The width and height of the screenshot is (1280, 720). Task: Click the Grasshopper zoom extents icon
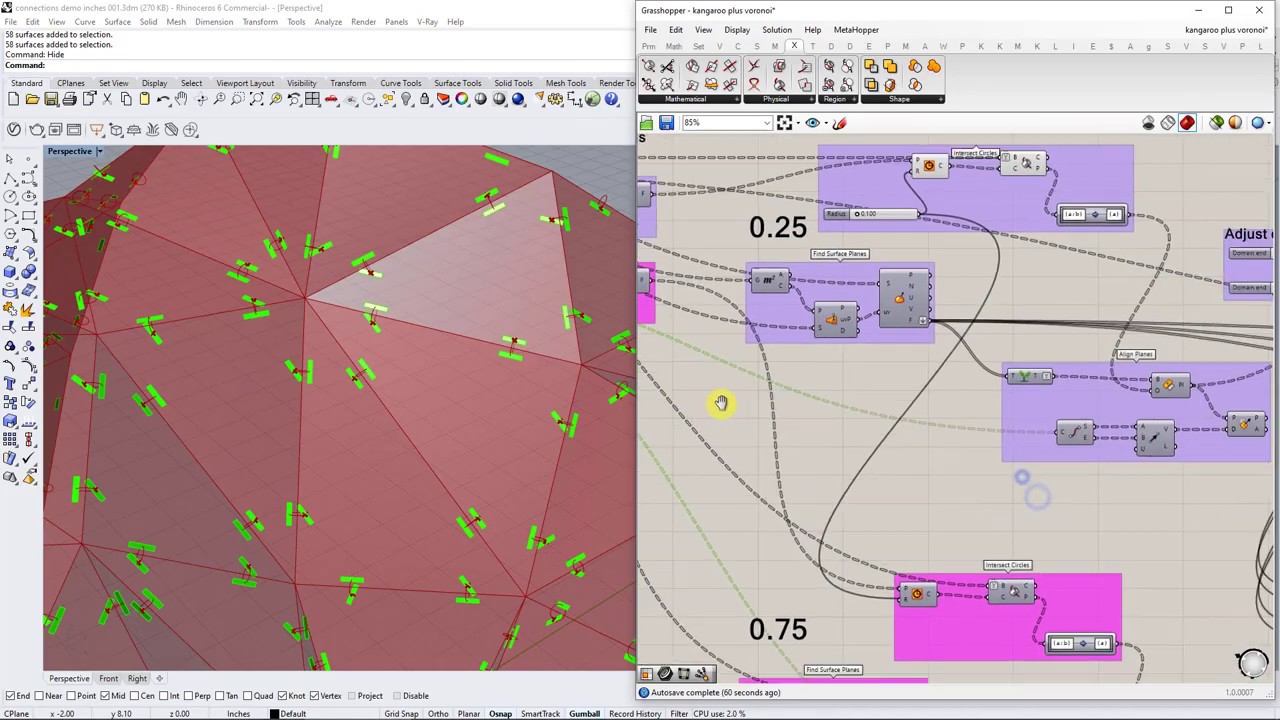(785, 123)
